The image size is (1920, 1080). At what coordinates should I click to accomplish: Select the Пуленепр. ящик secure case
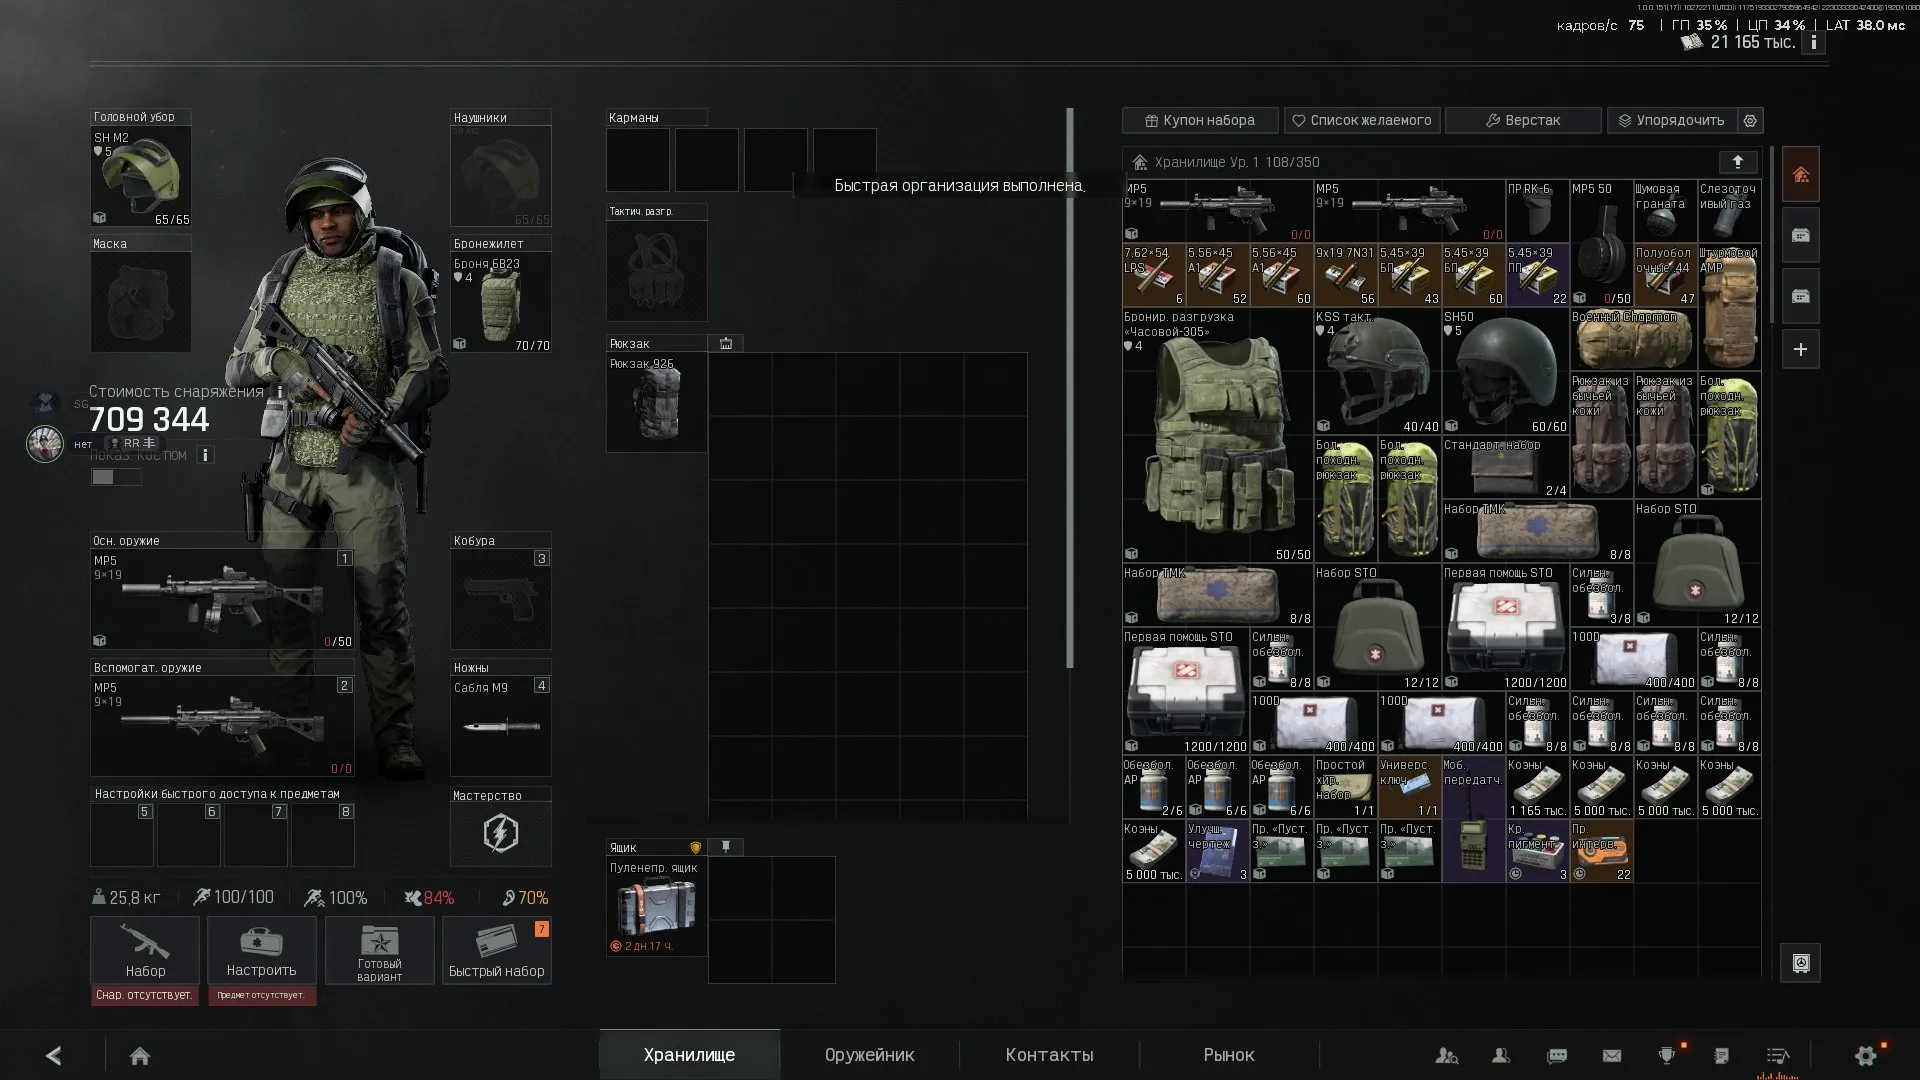(x=657, y=906)
